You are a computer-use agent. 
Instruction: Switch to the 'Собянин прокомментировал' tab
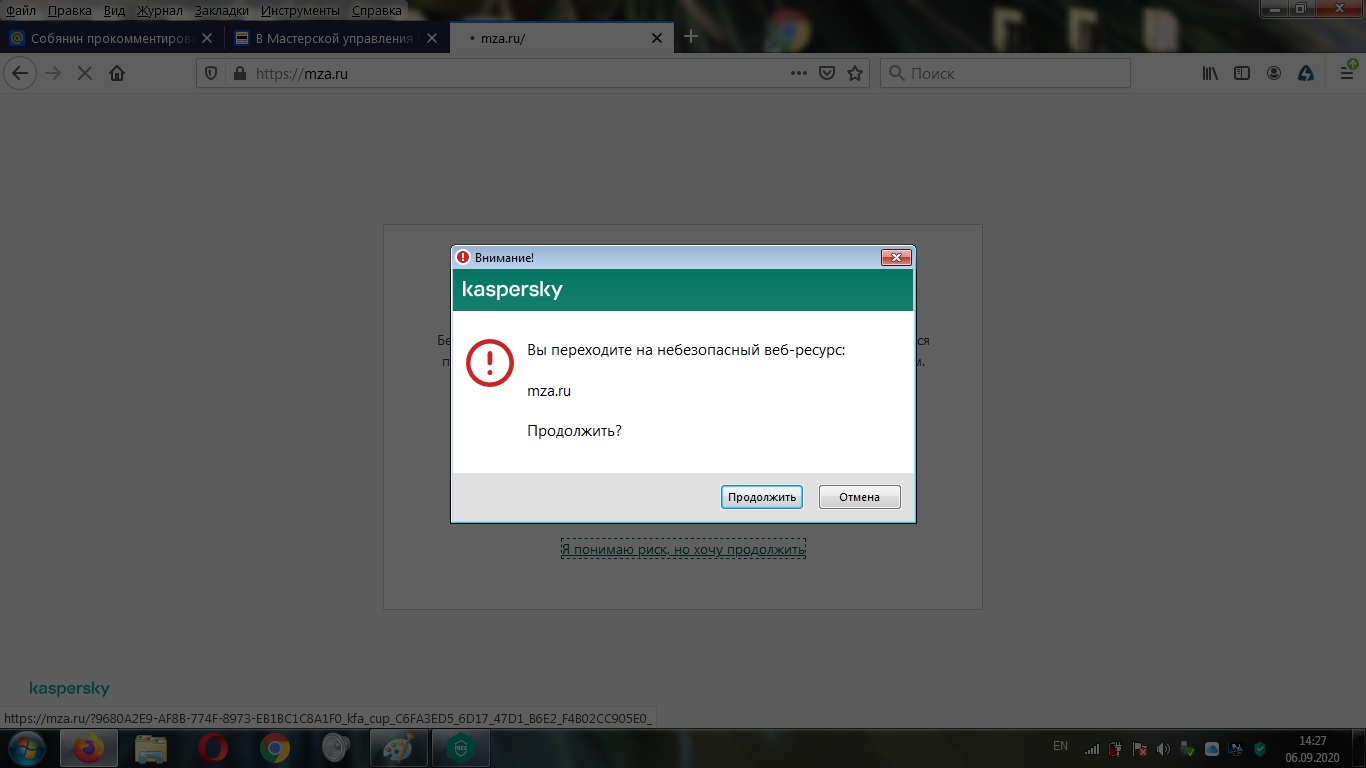[x=110, y=38]
